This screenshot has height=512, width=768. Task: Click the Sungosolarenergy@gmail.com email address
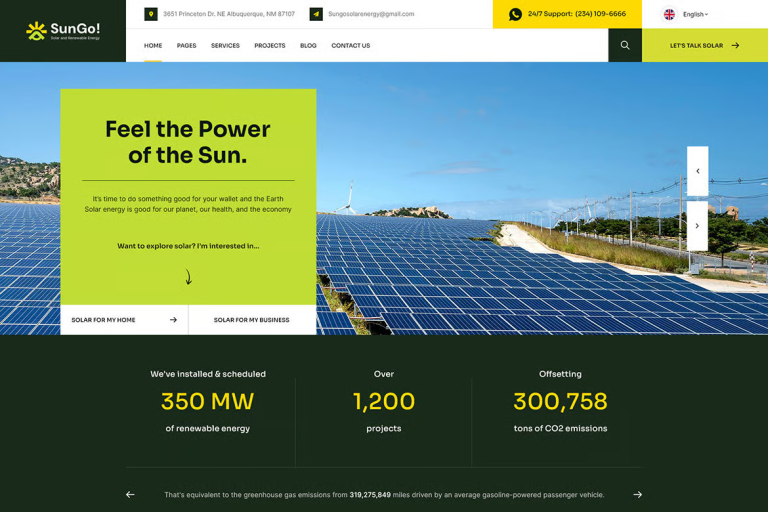(x=371, y=14)
